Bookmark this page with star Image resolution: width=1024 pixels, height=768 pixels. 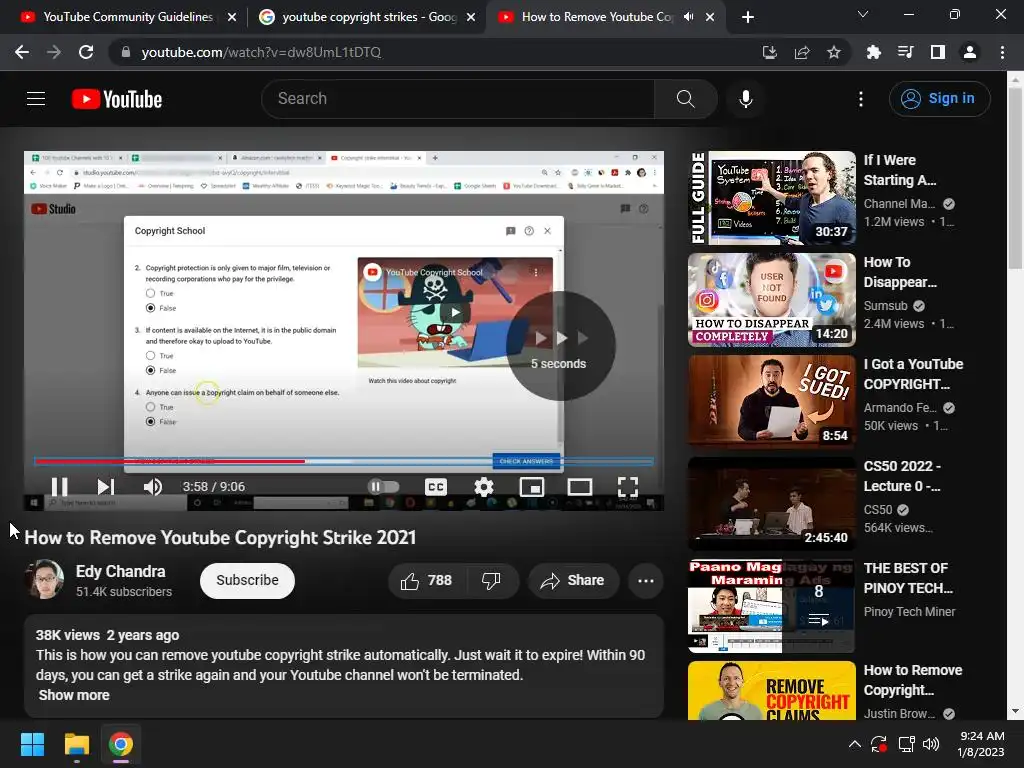pos(834,52)
